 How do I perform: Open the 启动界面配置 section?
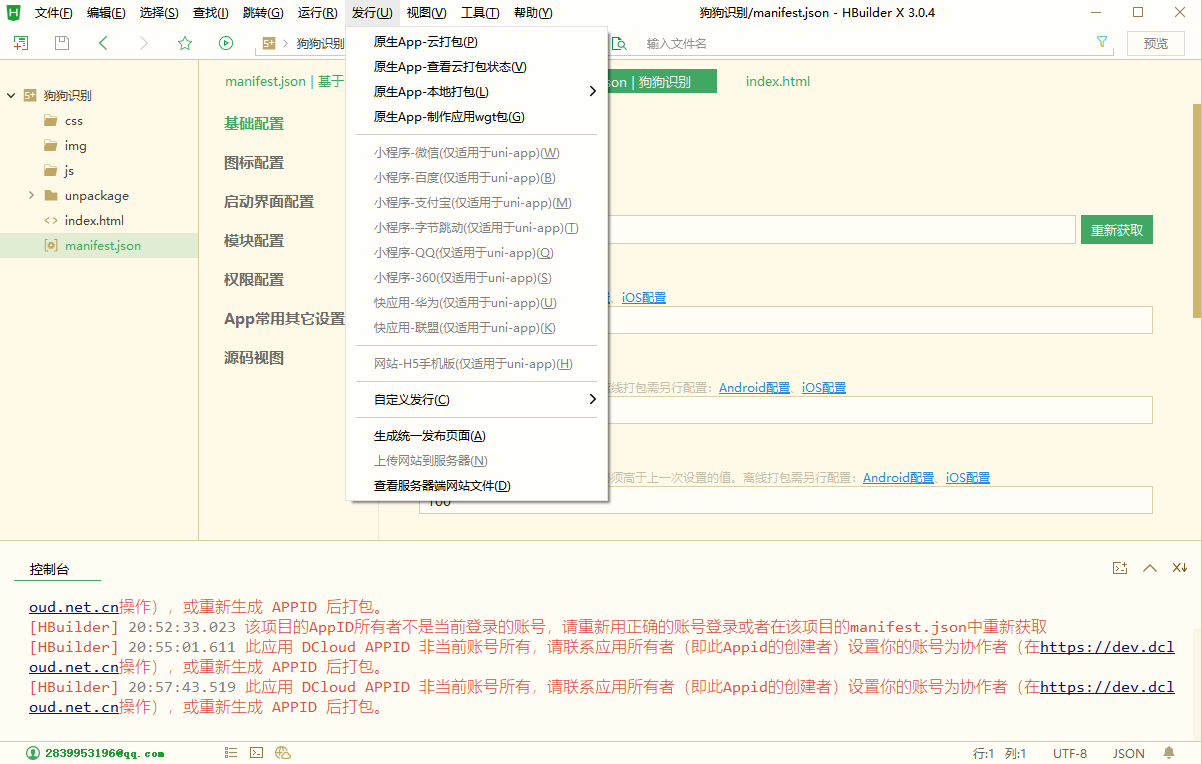269,201
